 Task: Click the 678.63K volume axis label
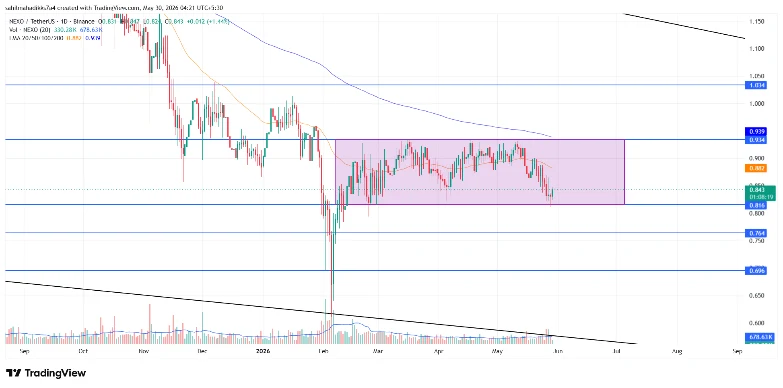(761, 338)
